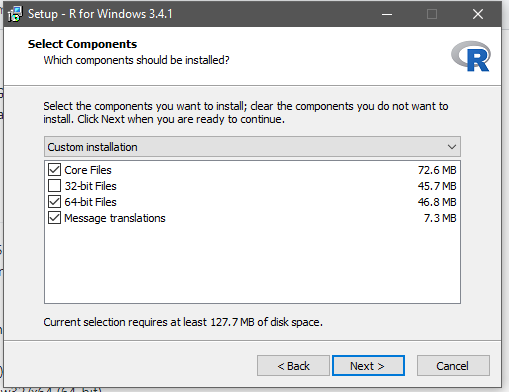Screen dimensions: 509x392
Task: Enable the 32-bit Files checkbox
Action: [x=54, y=186]
